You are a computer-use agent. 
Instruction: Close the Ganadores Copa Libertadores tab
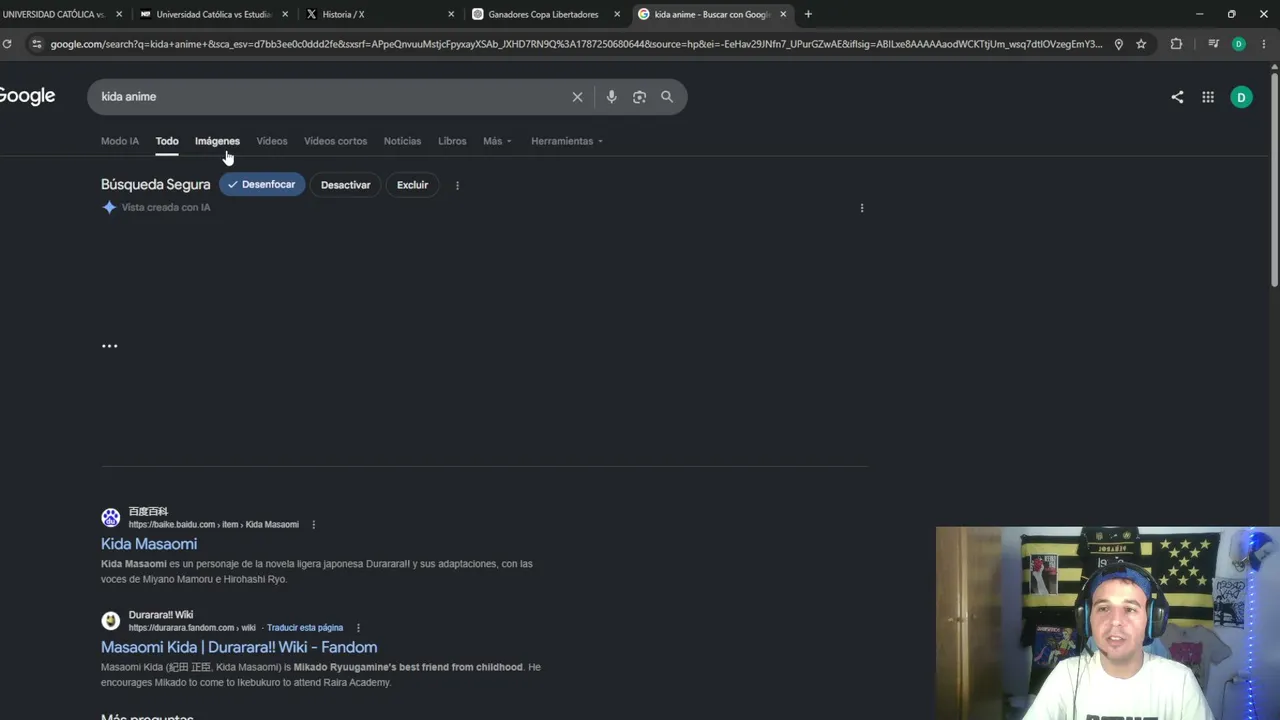(617, 14)
